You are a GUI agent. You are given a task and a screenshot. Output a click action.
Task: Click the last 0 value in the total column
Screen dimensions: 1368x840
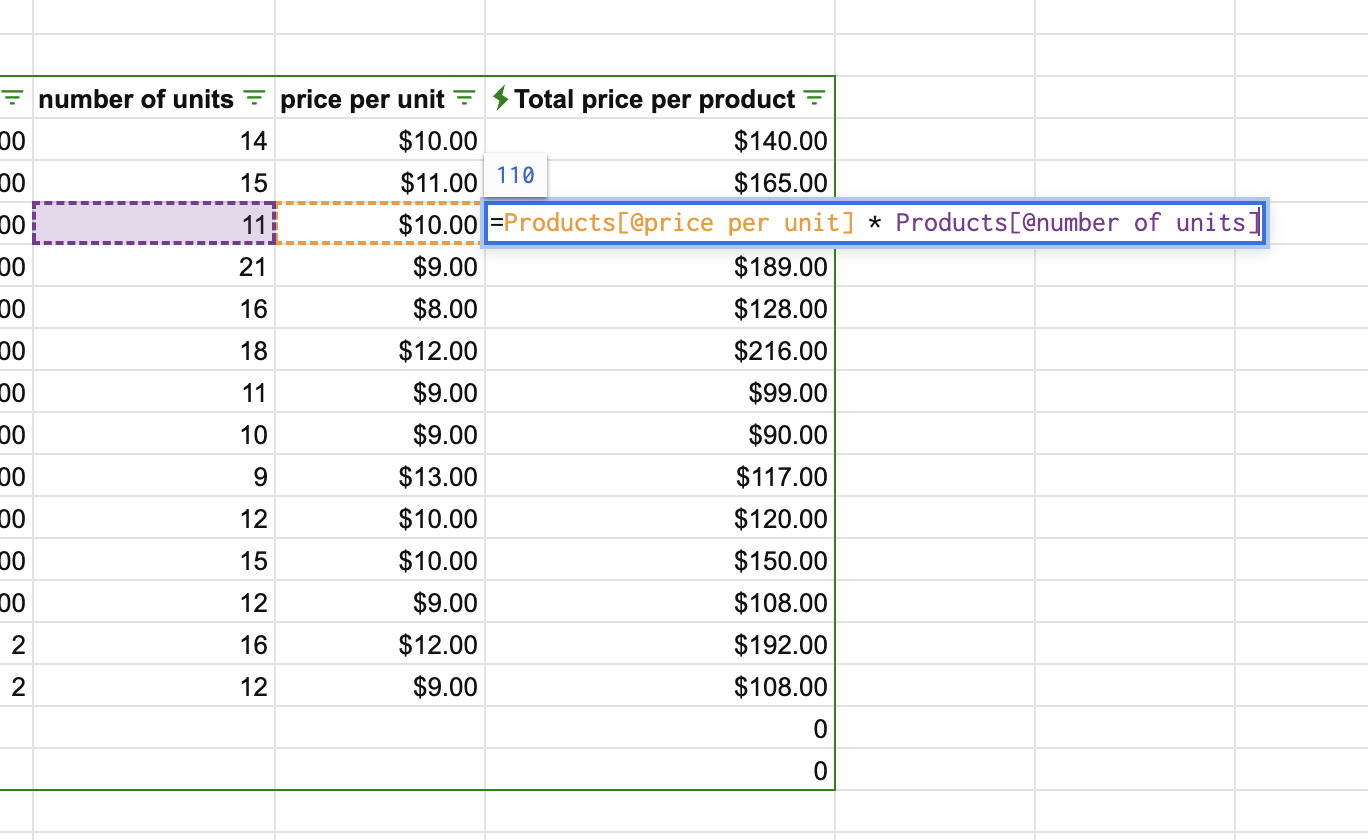(x=660, y=771)
